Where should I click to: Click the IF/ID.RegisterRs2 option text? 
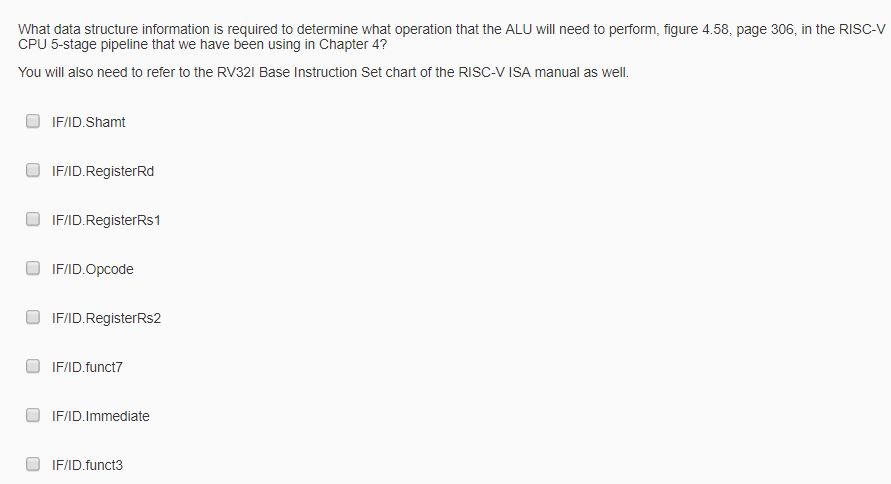point(106,318)
